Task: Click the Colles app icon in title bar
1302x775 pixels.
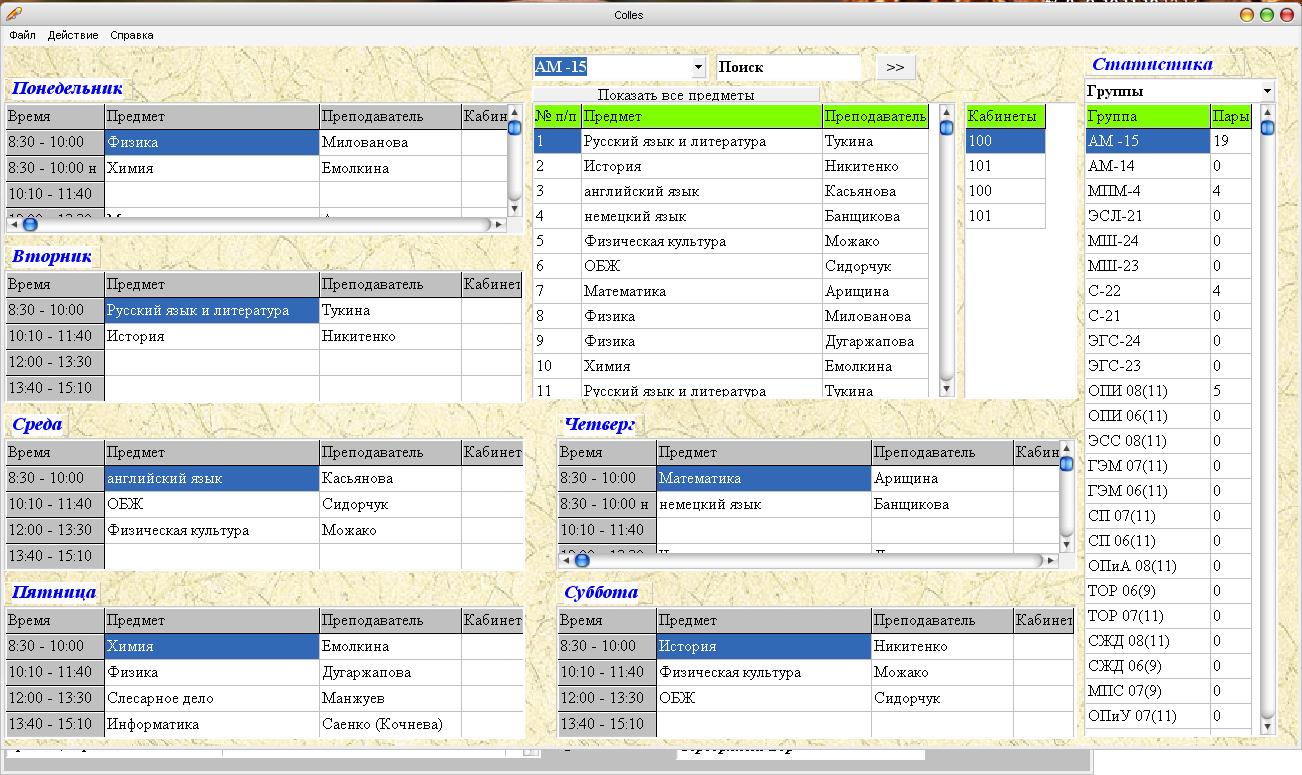Action: [x=13, y=14]
